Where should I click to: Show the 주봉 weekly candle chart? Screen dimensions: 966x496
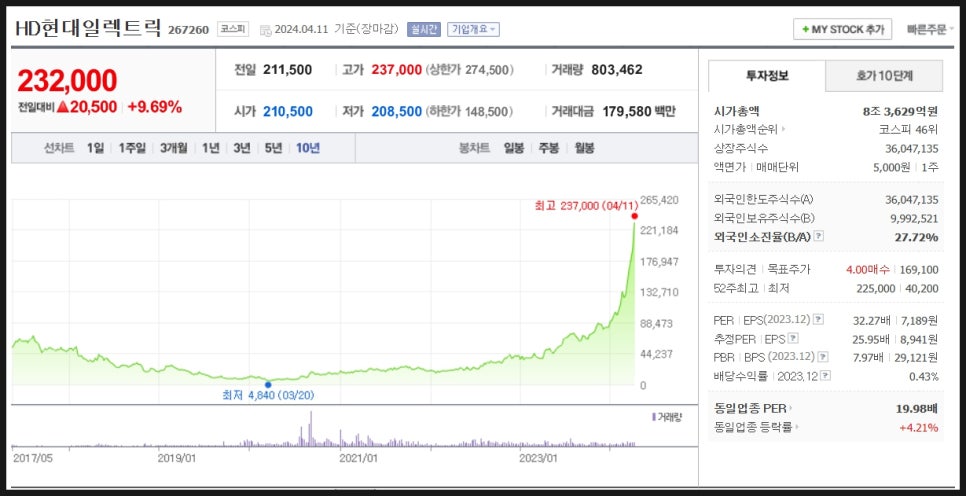click(x=549, y=148)
